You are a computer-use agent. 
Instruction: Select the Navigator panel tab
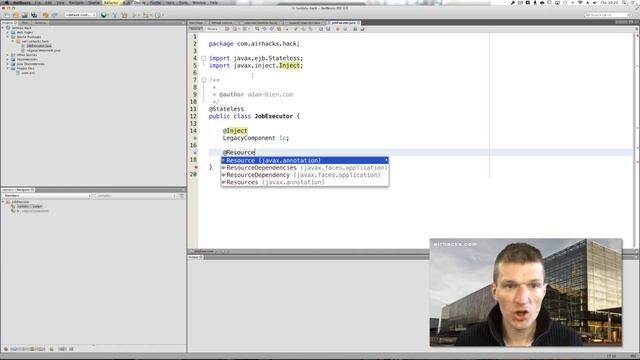tap(19, 190)
